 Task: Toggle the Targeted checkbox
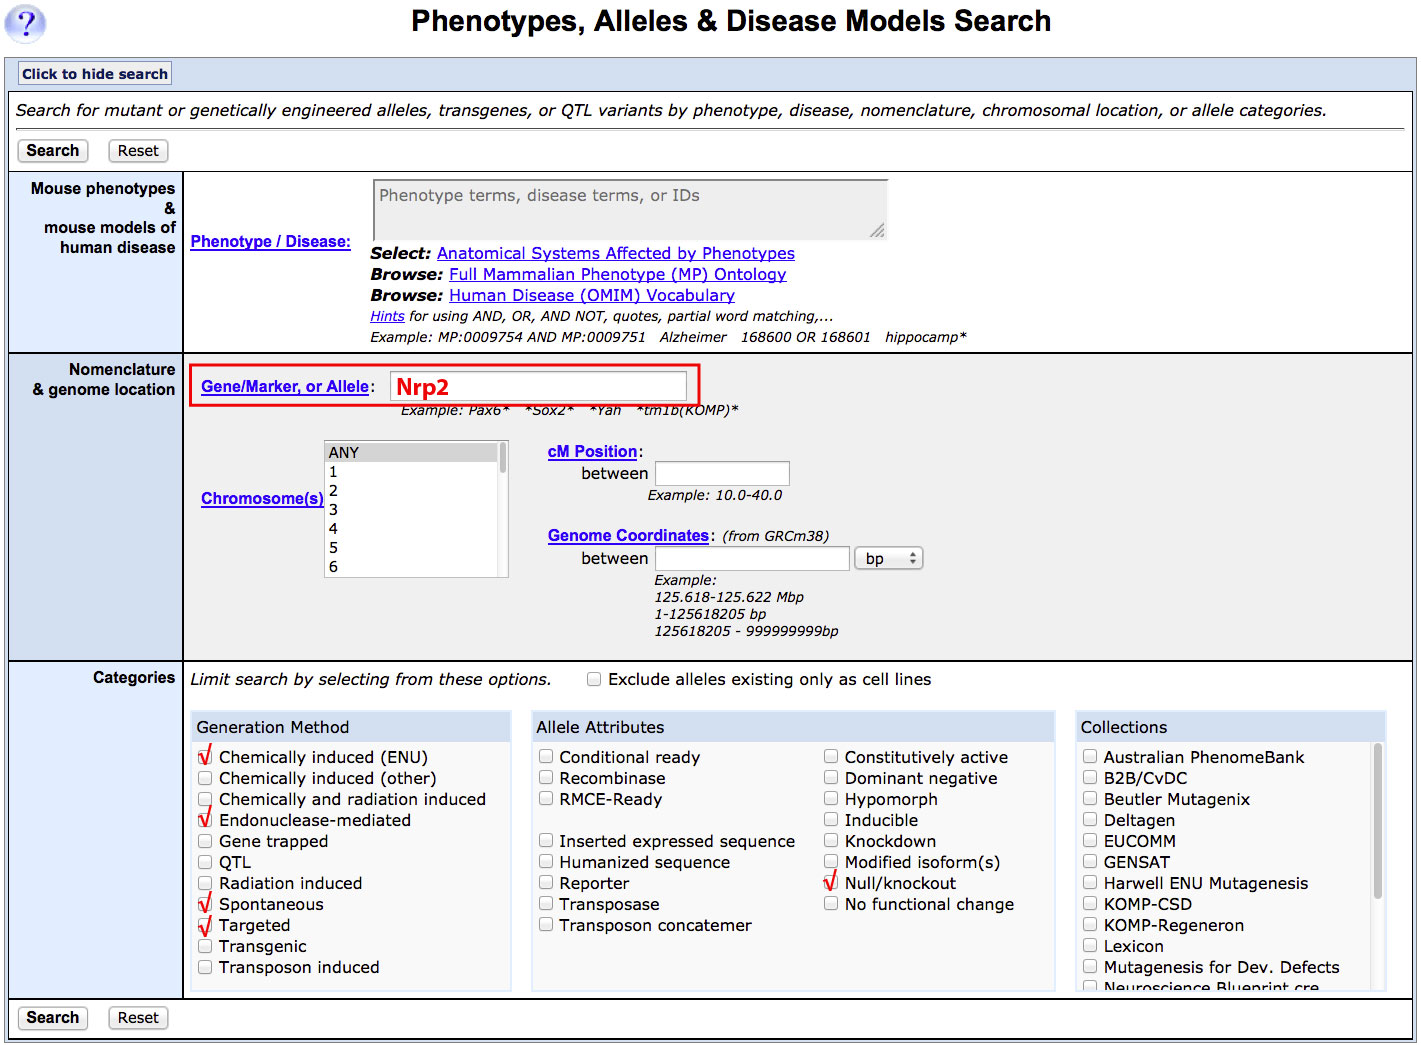click(205, 925)
